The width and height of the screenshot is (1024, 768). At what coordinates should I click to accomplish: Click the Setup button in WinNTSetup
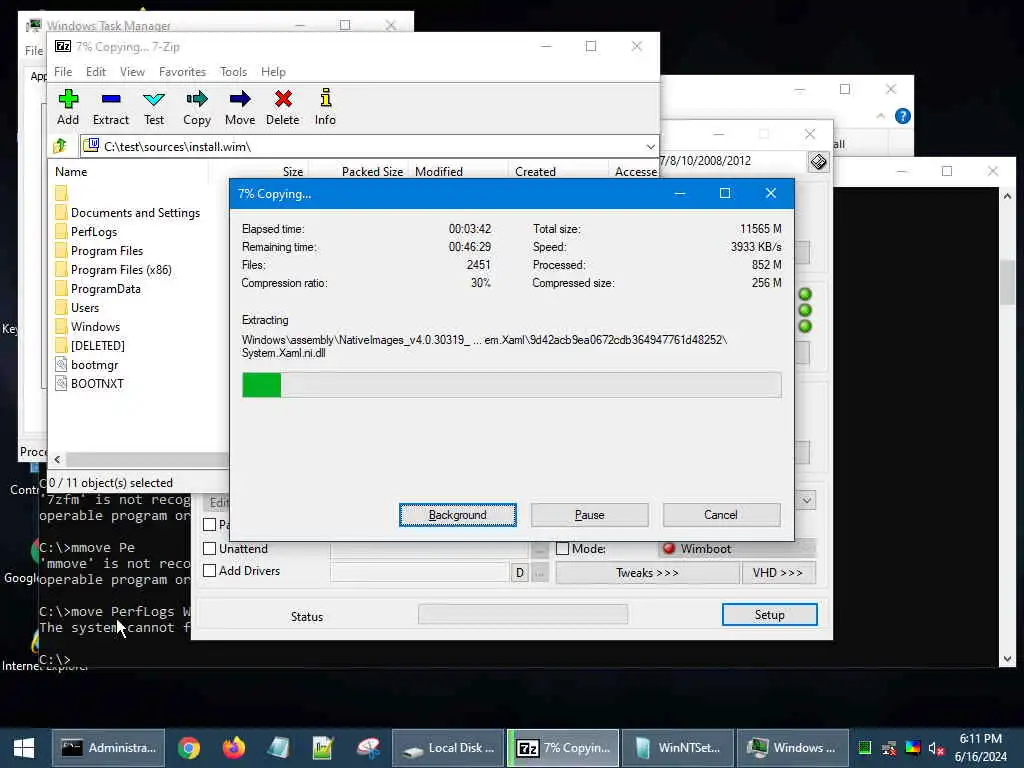[769, 615]
